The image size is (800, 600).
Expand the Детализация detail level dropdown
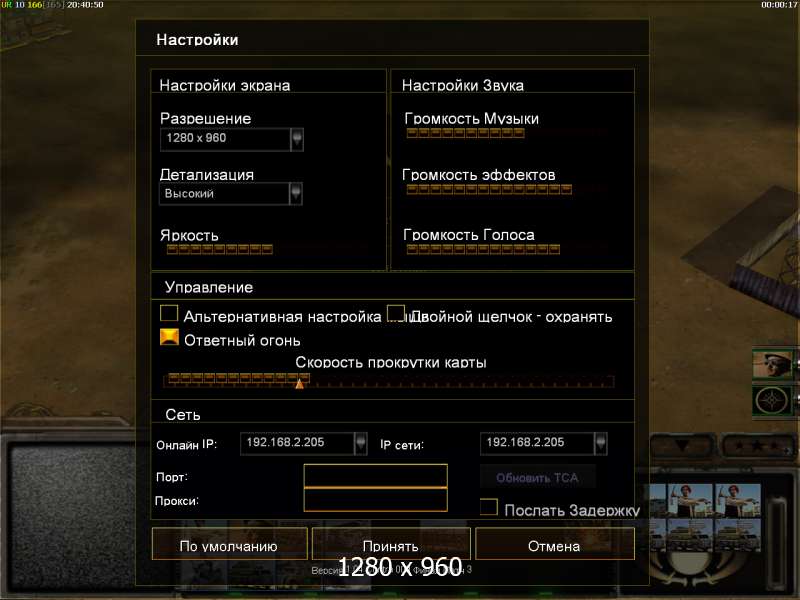click(x=296, y=194)
